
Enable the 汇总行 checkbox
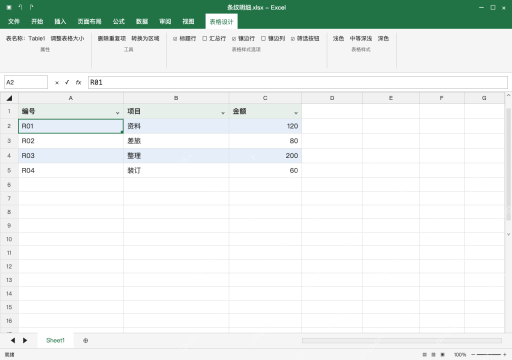tap(205, 39)
